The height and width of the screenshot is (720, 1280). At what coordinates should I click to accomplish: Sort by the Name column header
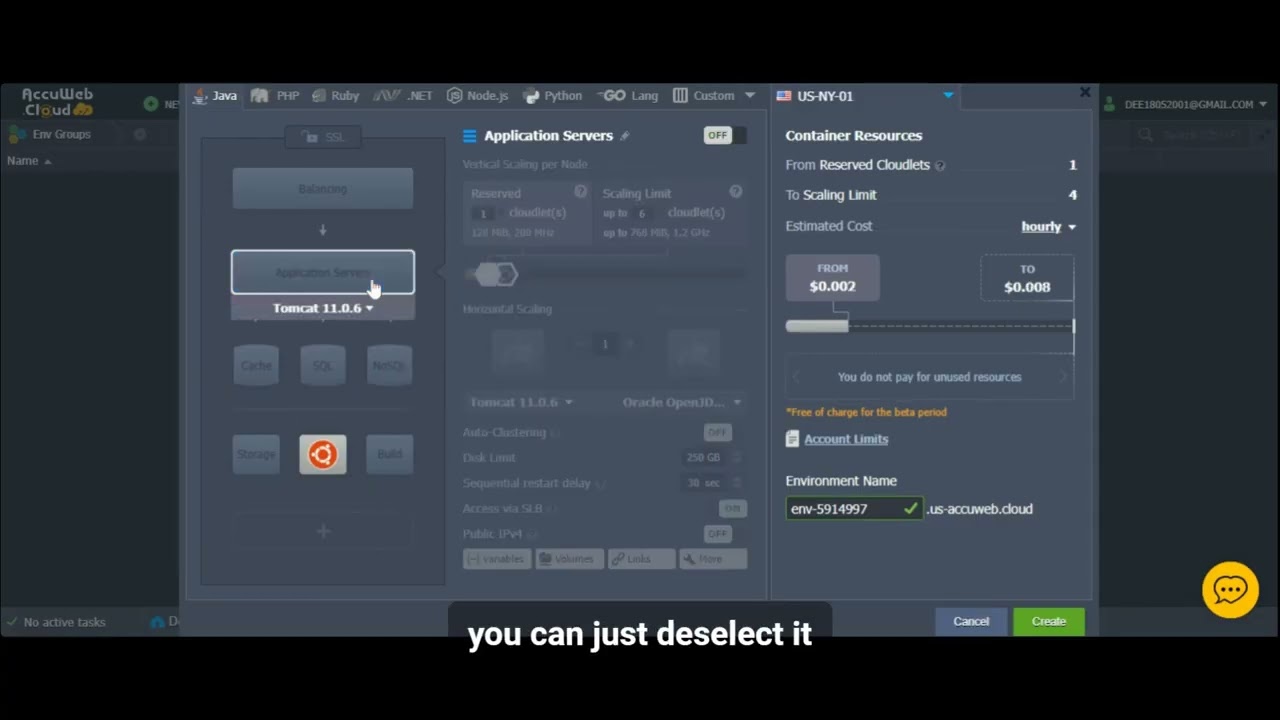[x=29, y=161]
